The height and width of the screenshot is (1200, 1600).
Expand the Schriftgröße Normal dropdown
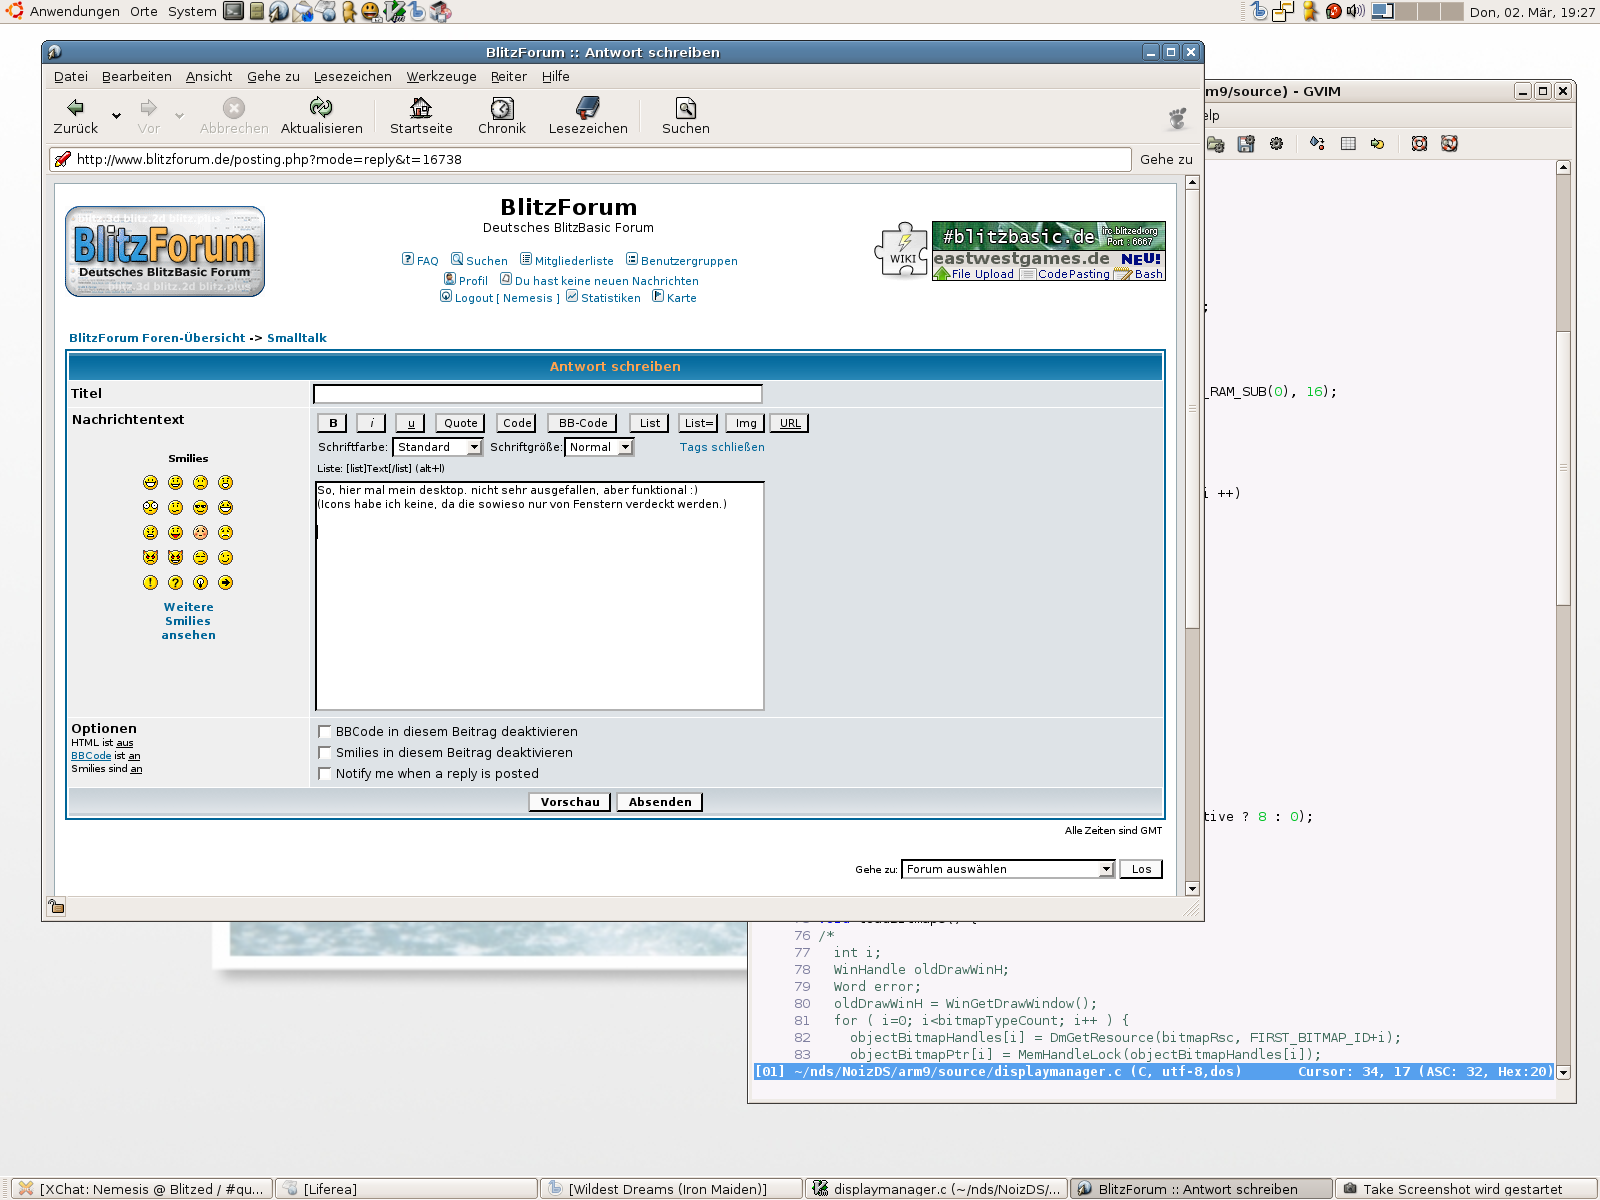point(599,447)
